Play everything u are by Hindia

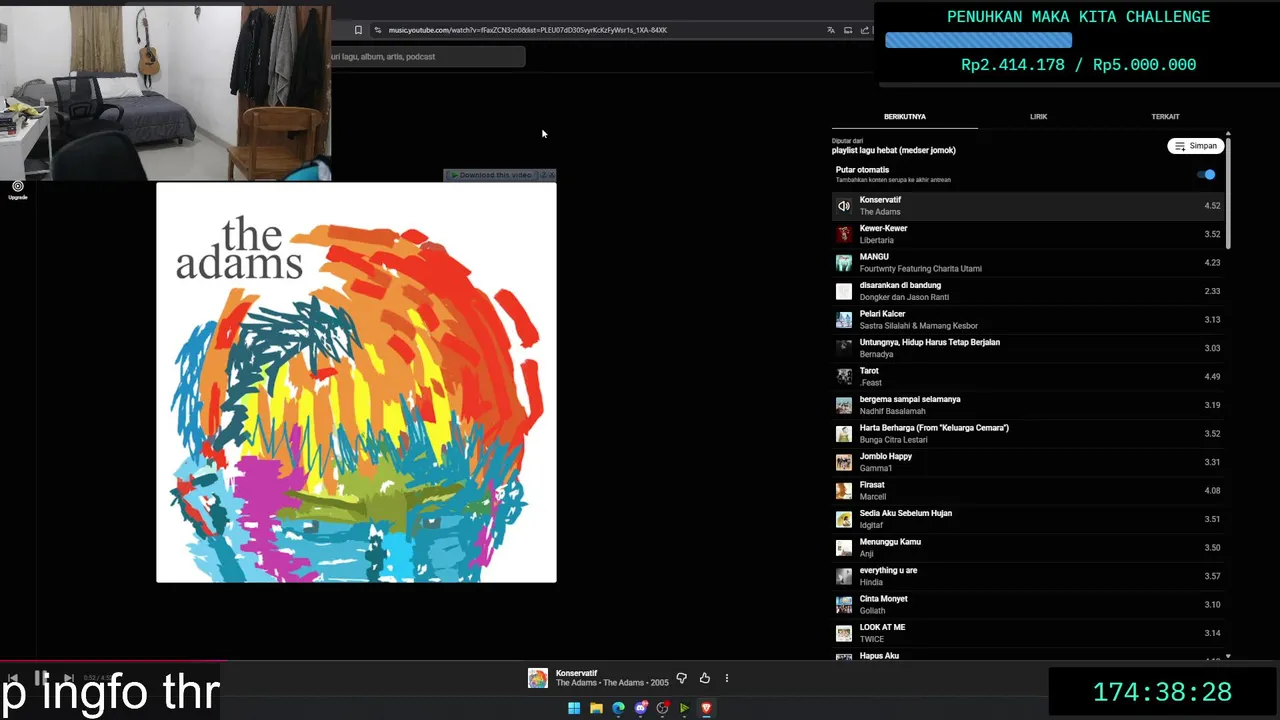(1030, 576)
